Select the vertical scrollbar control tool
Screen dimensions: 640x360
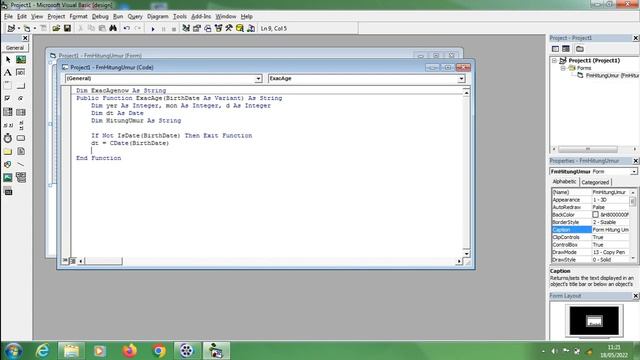click(x=21, y=125)
